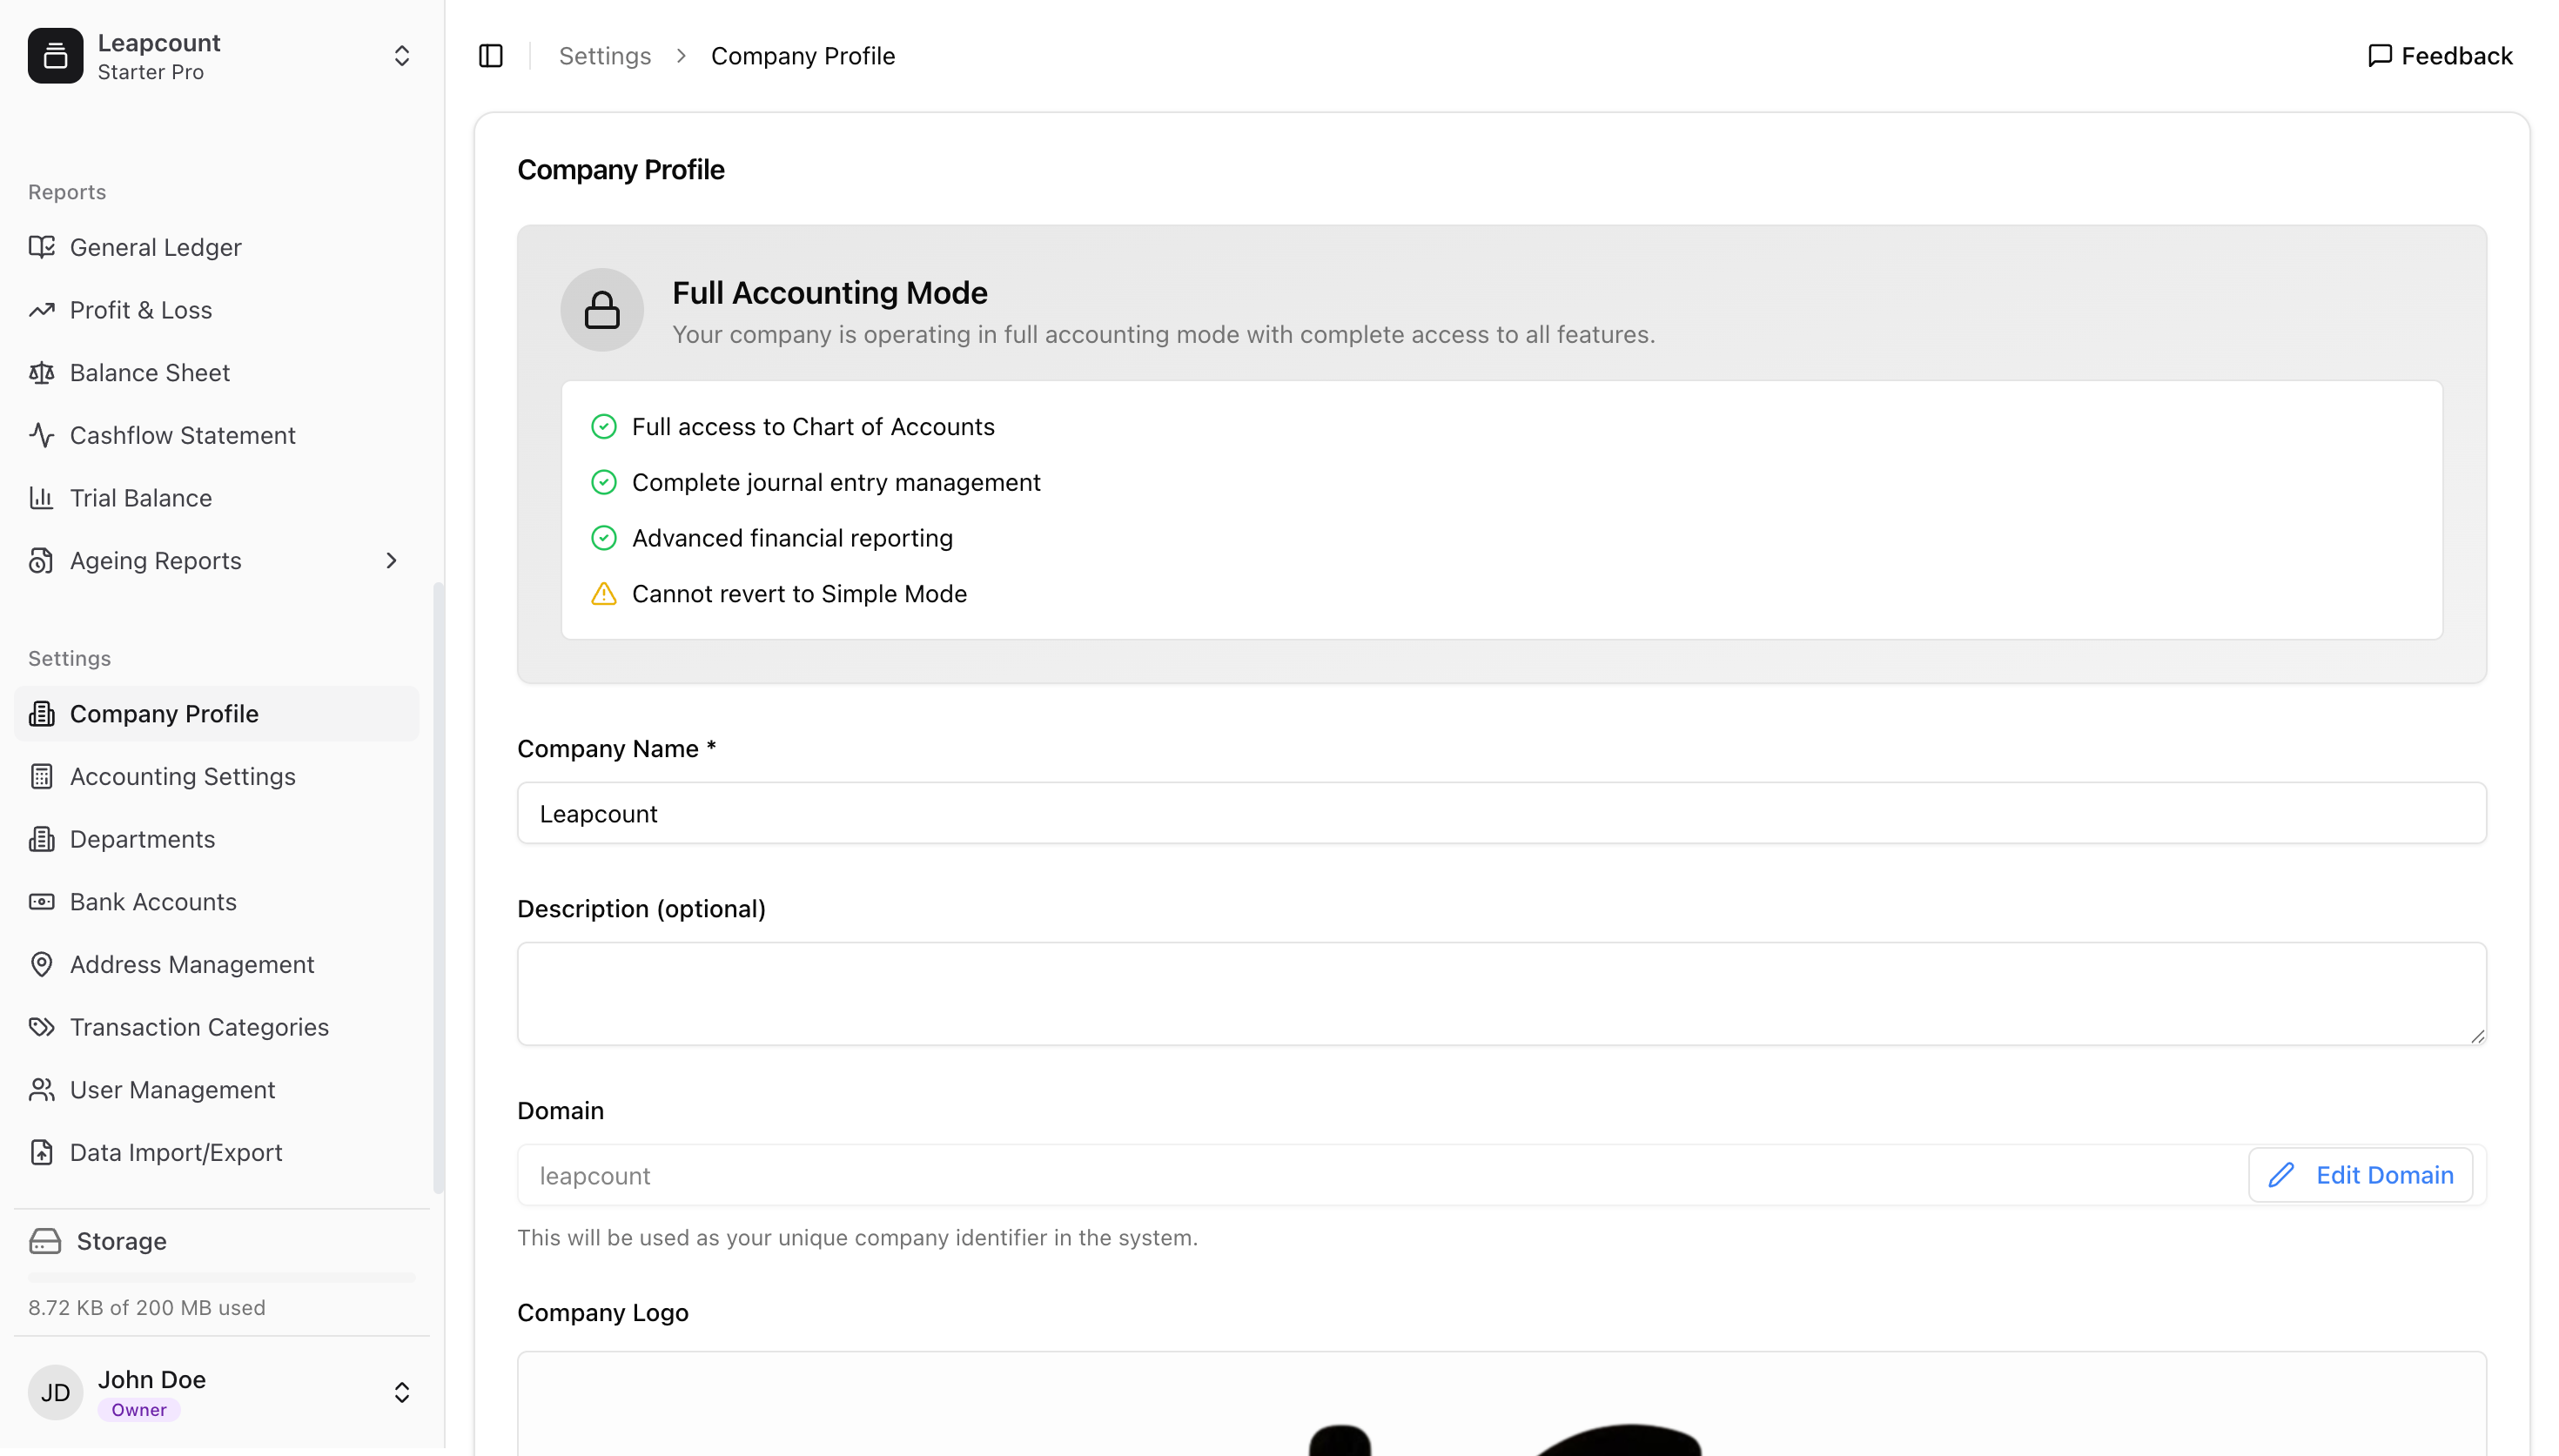This screenshot has height=1456, width=2559.
Task: Click check icon beside Advanced financial reporting
Action: point(603,538)
